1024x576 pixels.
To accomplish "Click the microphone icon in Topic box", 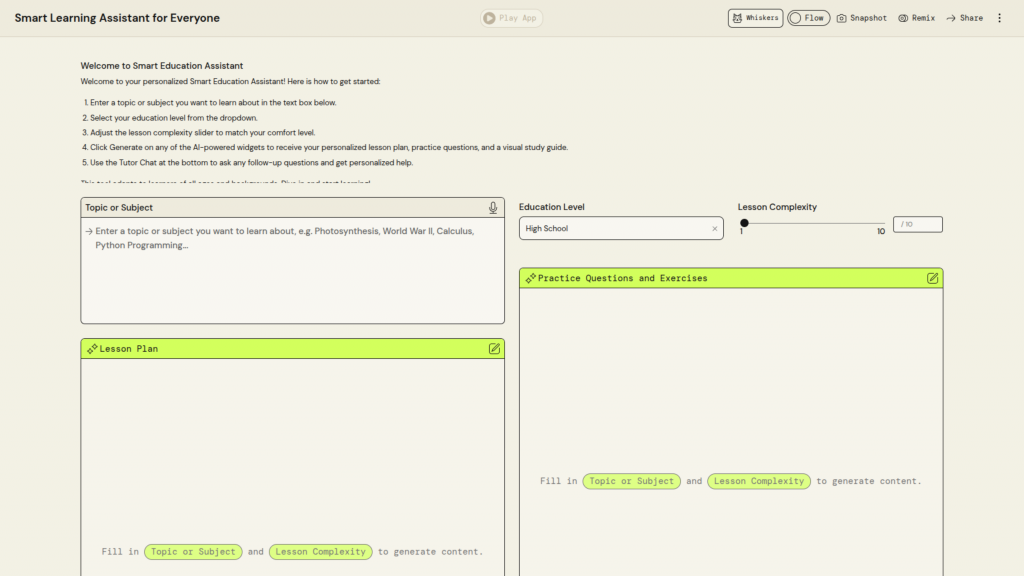I will pos(493,208).
